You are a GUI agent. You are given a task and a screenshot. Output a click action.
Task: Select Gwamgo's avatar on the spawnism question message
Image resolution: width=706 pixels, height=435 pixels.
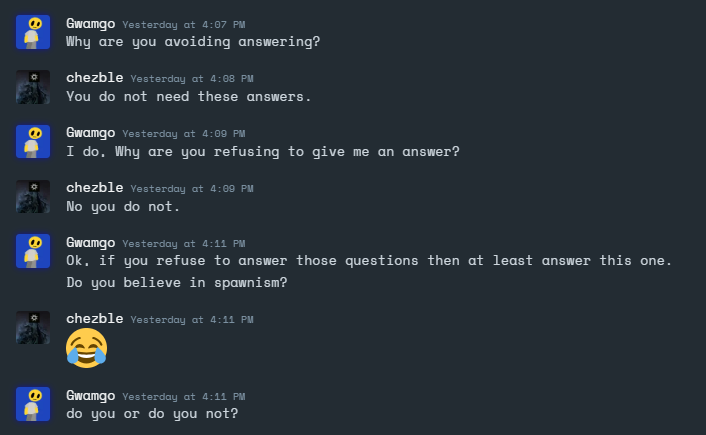[x=33, y=251]
